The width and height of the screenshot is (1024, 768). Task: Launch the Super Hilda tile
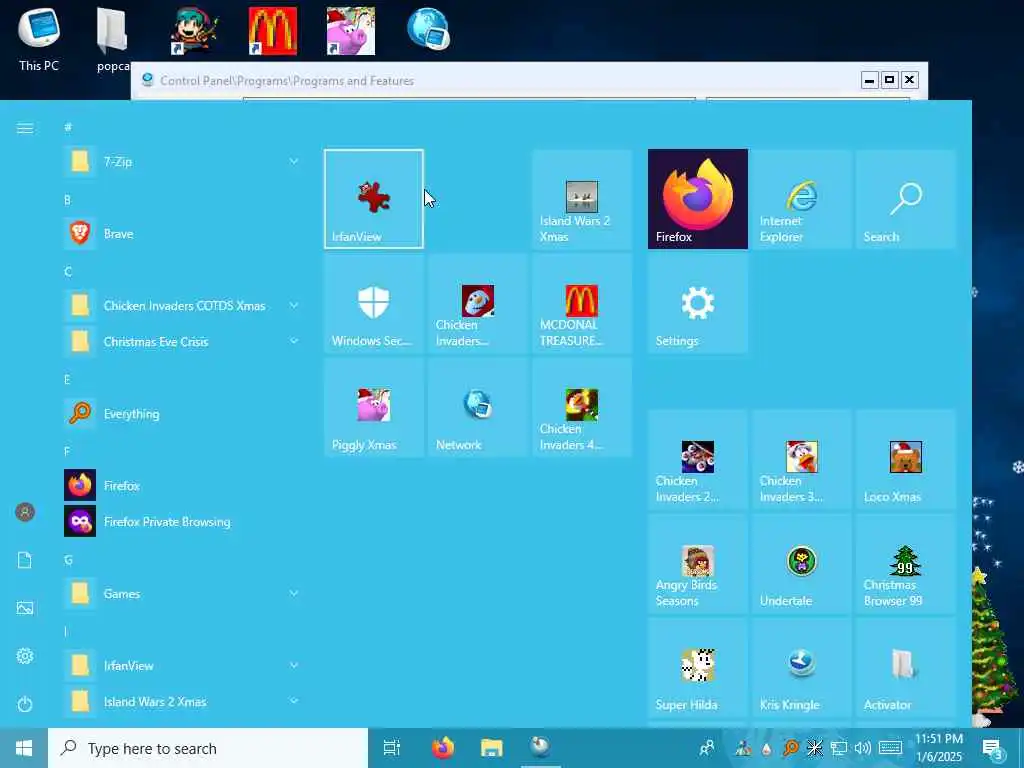pyautogui.click(x=697, y=667)
